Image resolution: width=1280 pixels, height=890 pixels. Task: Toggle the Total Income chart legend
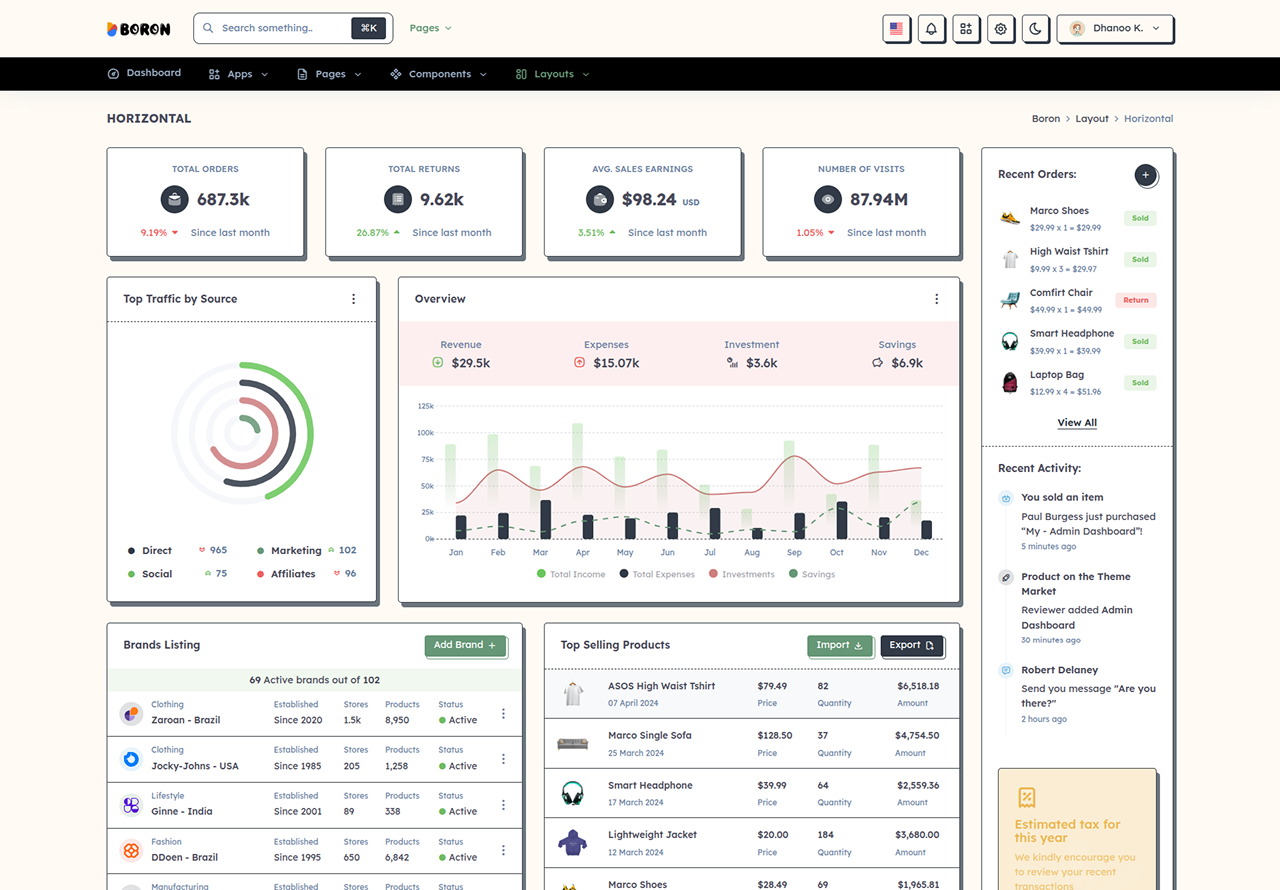[571, 574]
